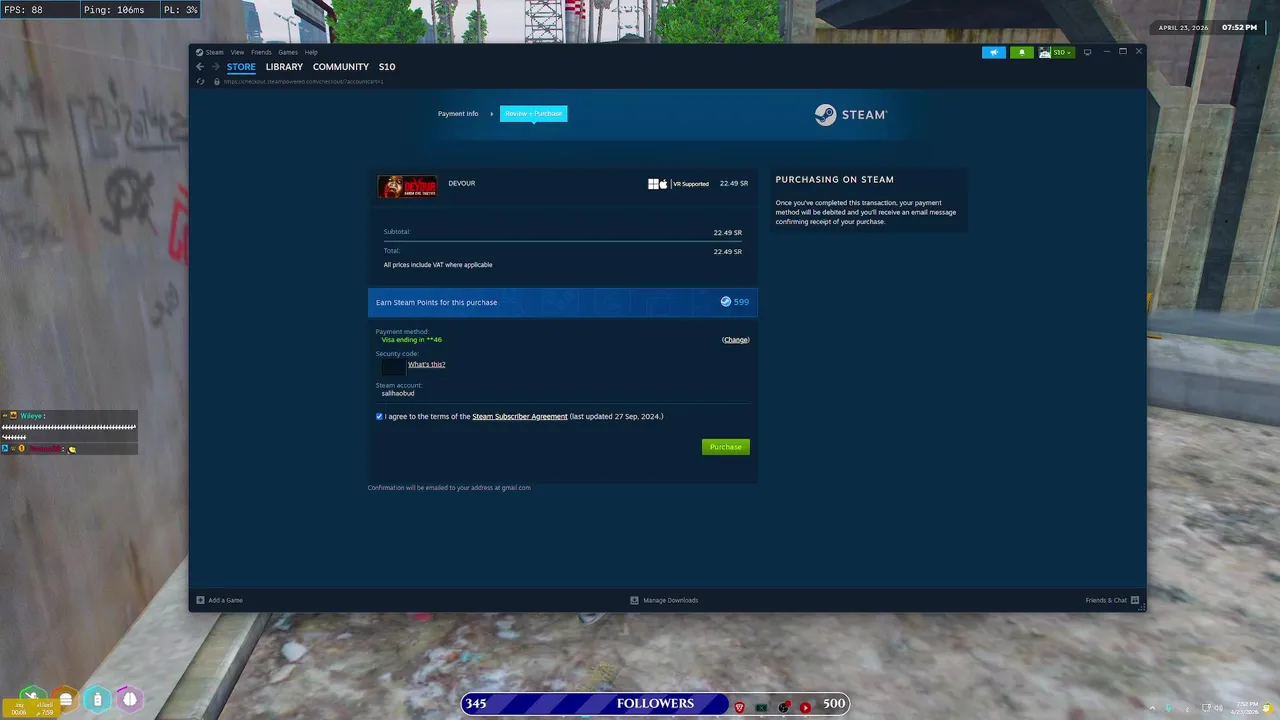Click the '599' Steam Points value

pyautogui.click(x=741, y=302)
